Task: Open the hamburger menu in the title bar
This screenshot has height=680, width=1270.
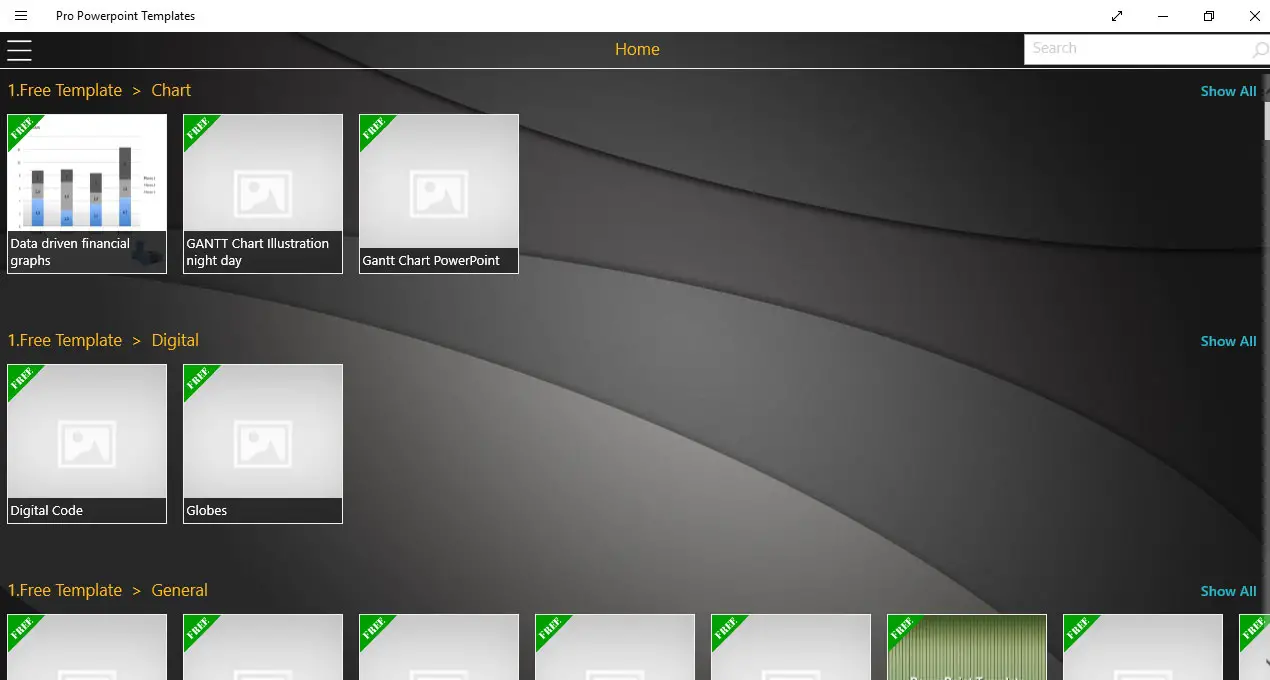Action: pos(21,16)
